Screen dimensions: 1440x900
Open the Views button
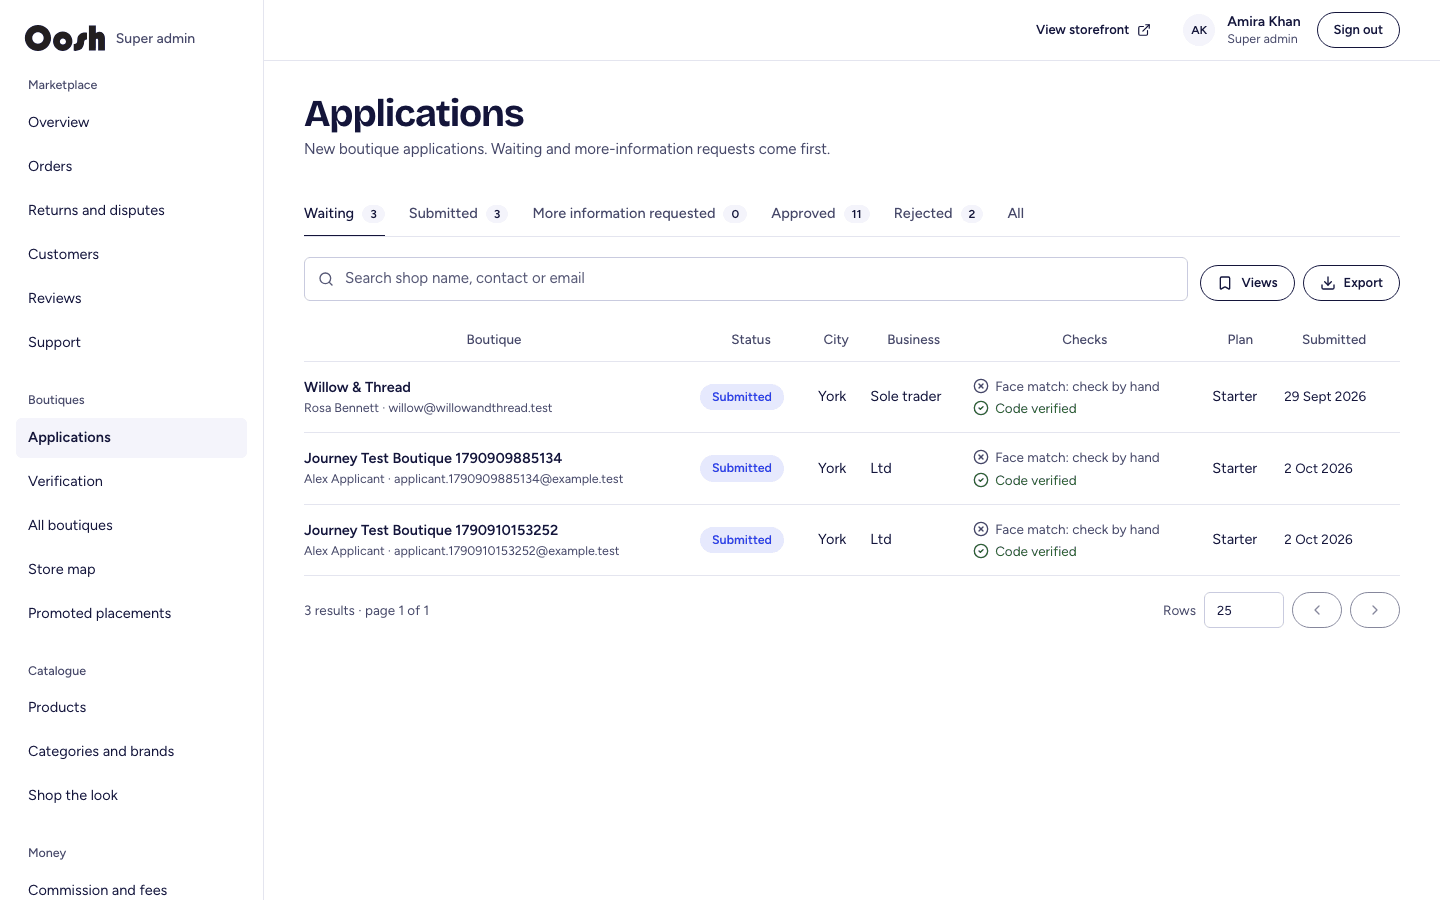[1247, 283]
